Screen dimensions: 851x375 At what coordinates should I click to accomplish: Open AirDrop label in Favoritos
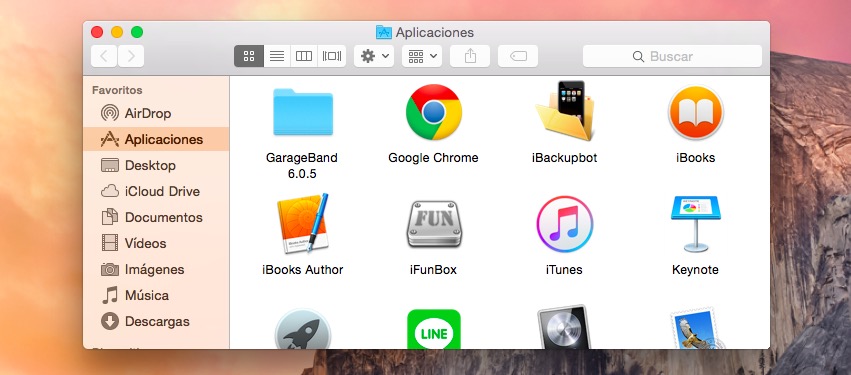[148, 113]
